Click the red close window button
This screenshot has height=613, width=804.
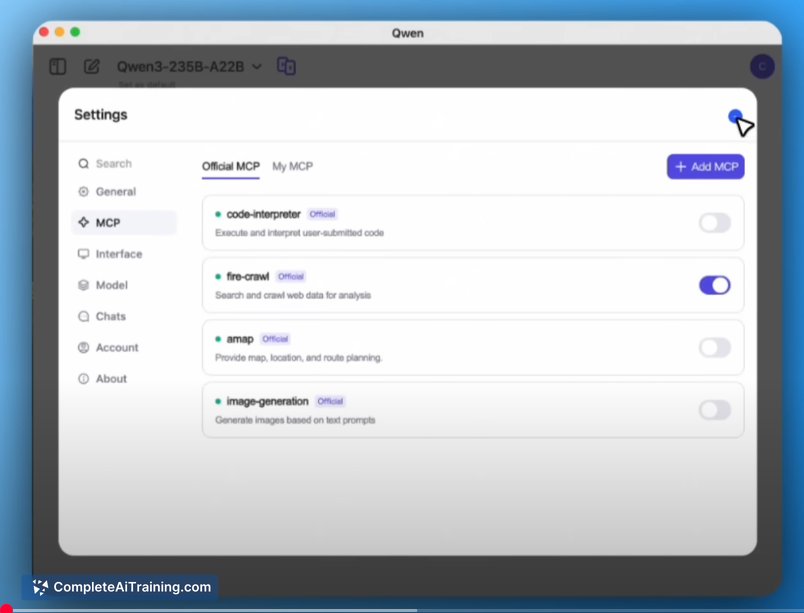click(x=44, y=32)
